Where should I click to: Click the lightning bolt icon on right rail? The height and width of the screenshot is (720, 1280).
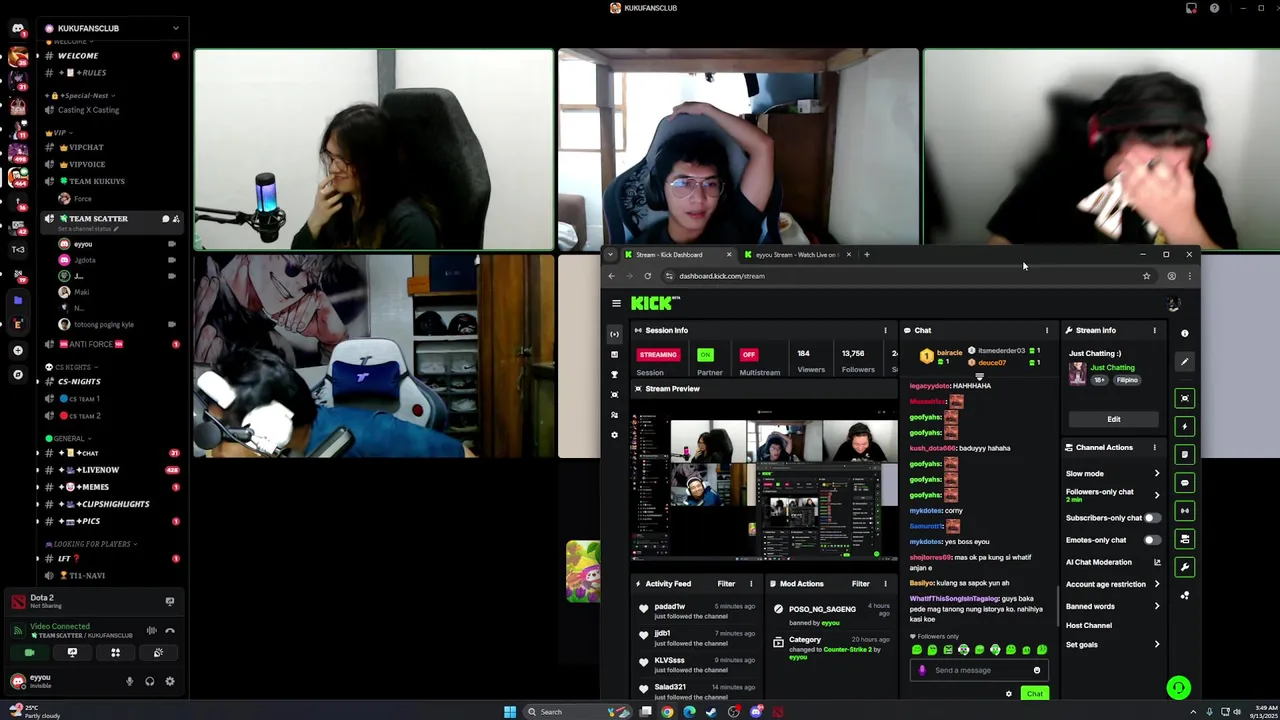click(1185, 426)
